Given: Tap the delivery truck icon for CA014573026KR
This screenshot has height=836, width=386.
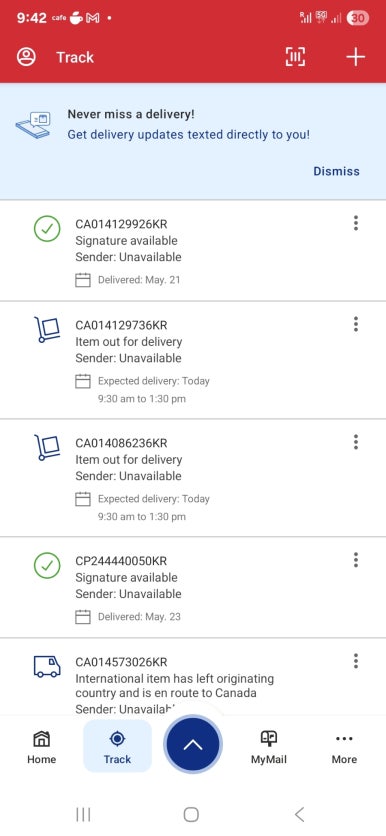Looking at the screenshot, I should coord(47,666).
